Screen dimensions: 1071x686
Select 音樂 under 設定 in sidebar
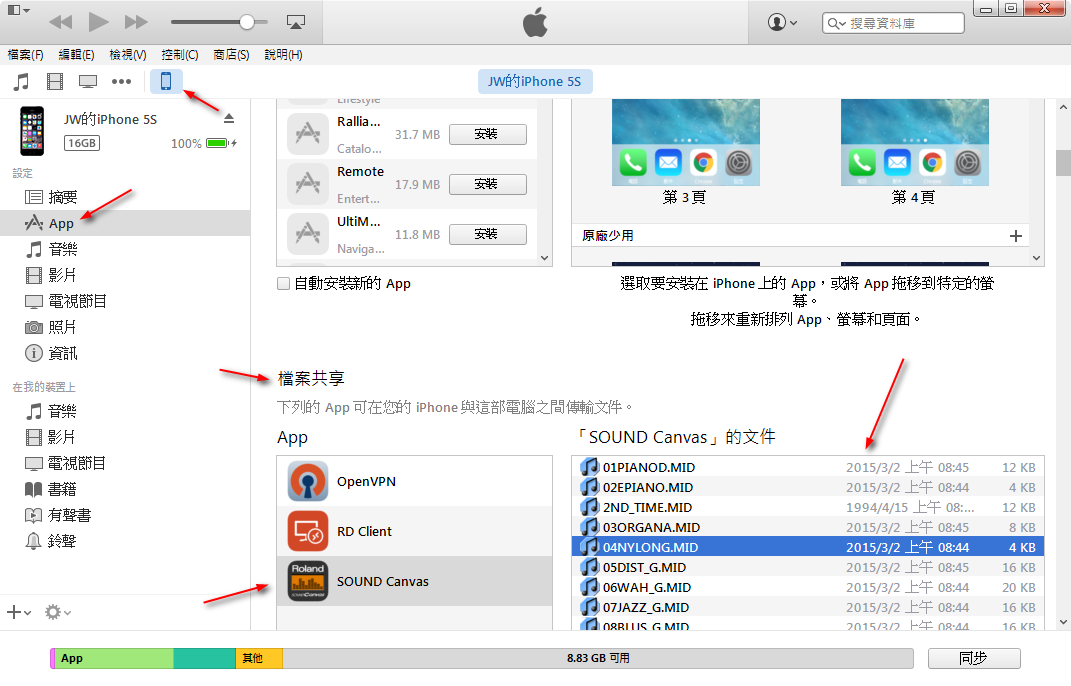tap(125, 249)
